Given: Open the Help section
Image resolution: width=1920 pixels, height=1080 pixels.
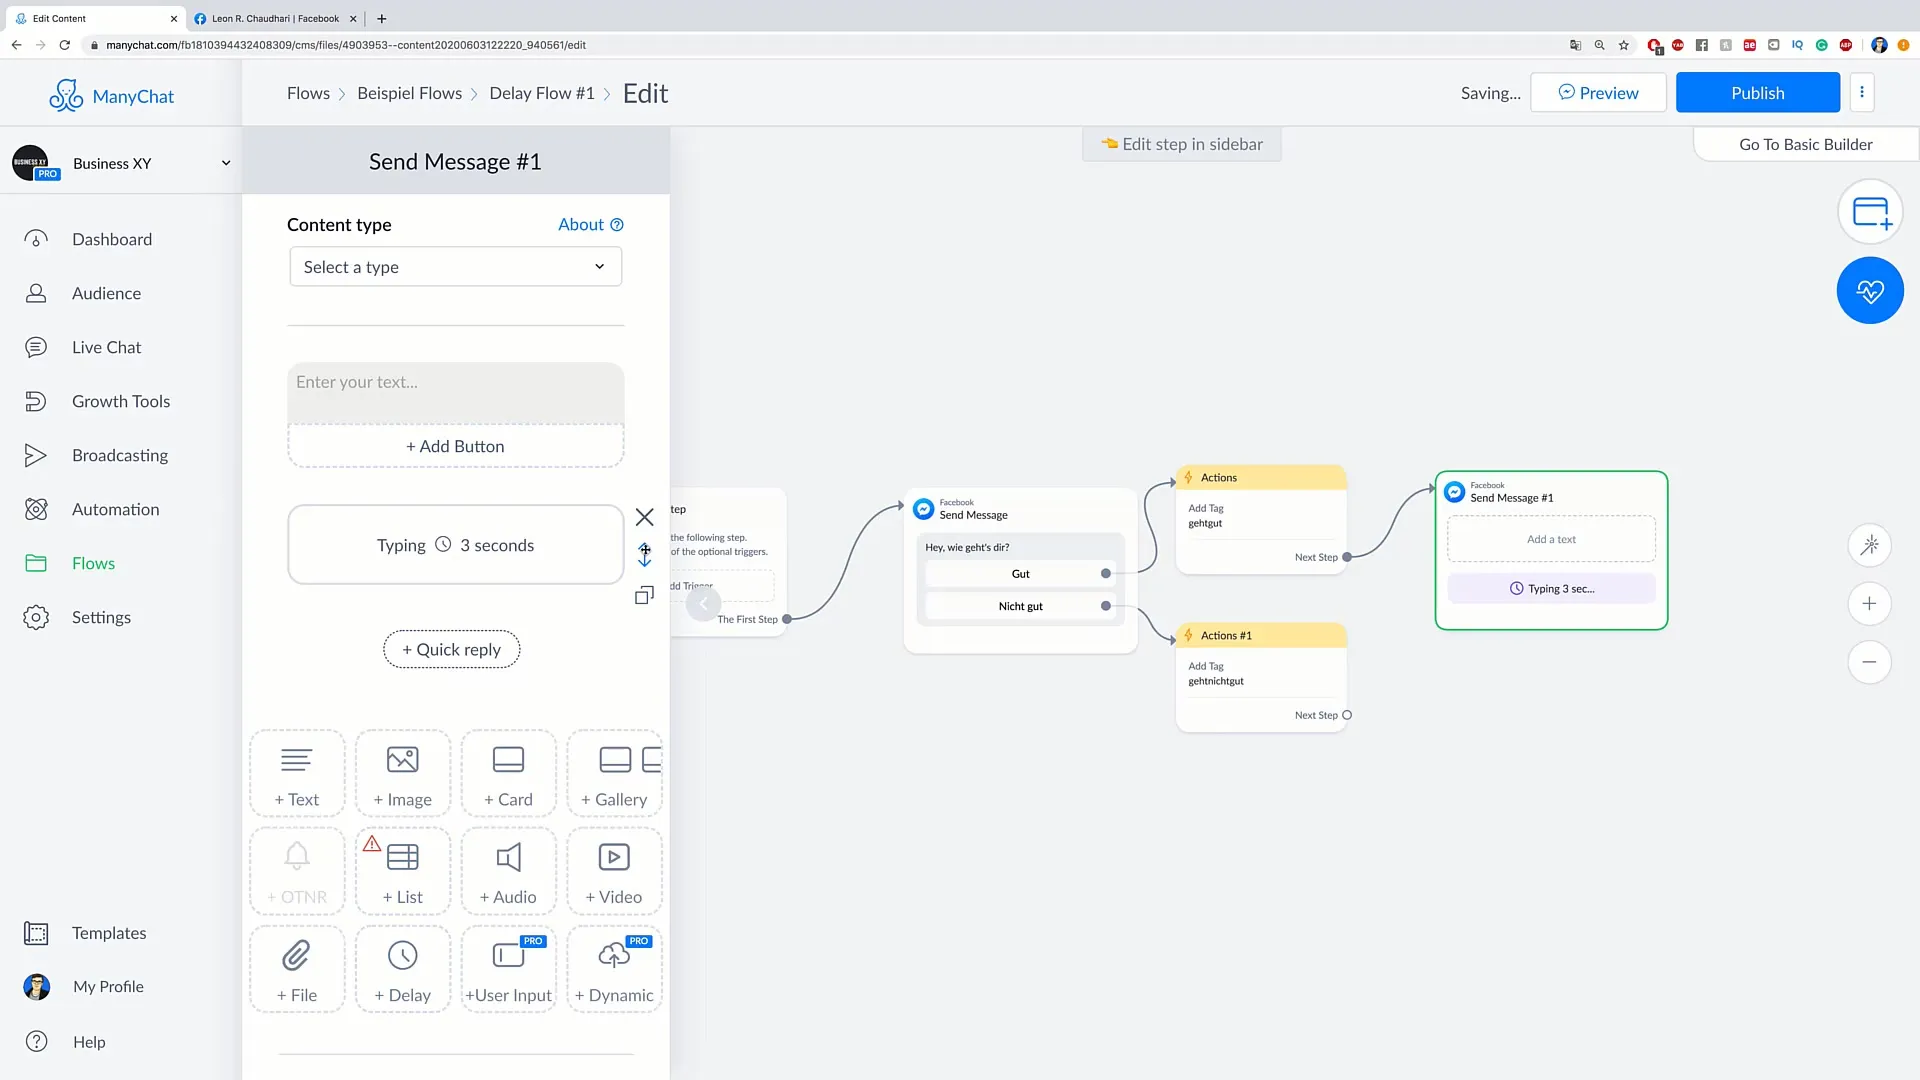Looking at the screenshot, I should click(x=89, y=1041).
